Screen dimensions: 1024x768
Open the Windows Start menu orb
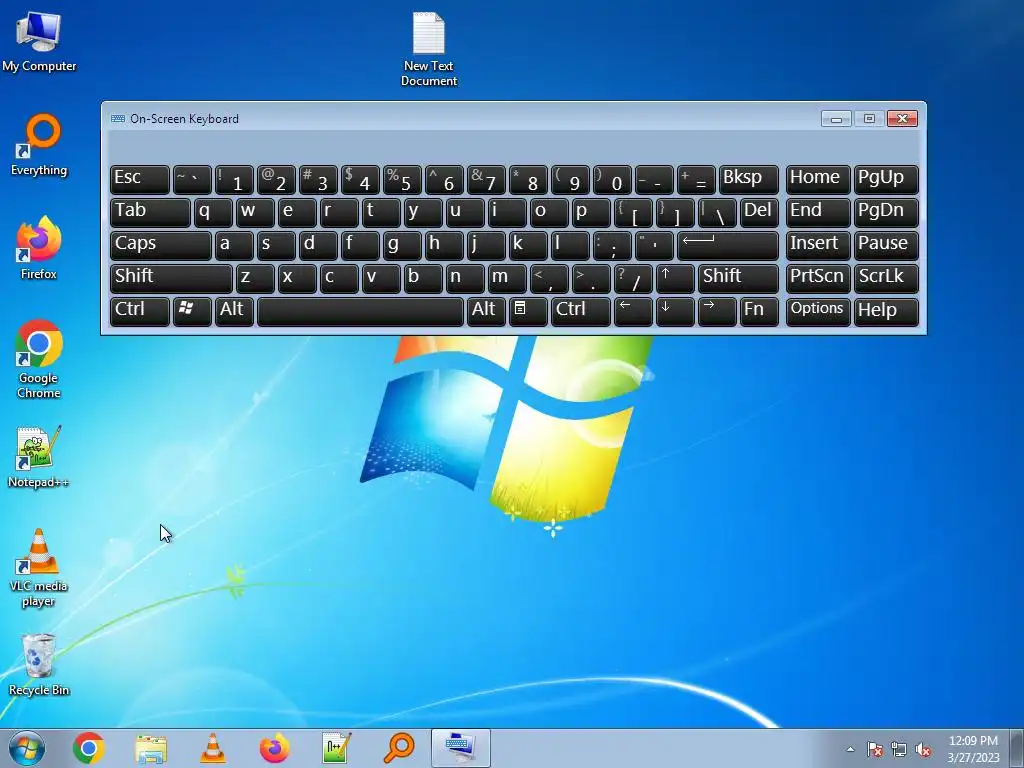click(x=27, y=748)
